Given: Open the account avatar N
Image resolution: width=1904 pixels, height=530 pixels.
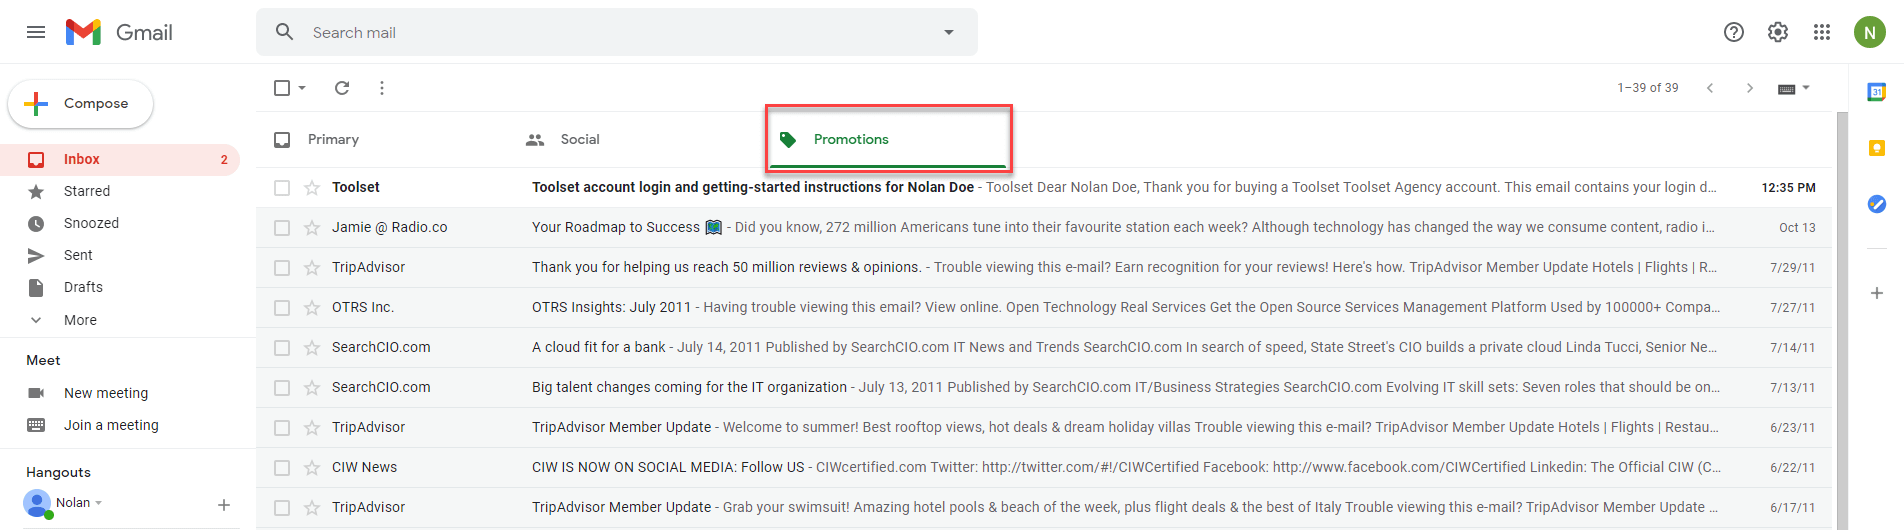Looking at the screenshot, I should 1870,32.
